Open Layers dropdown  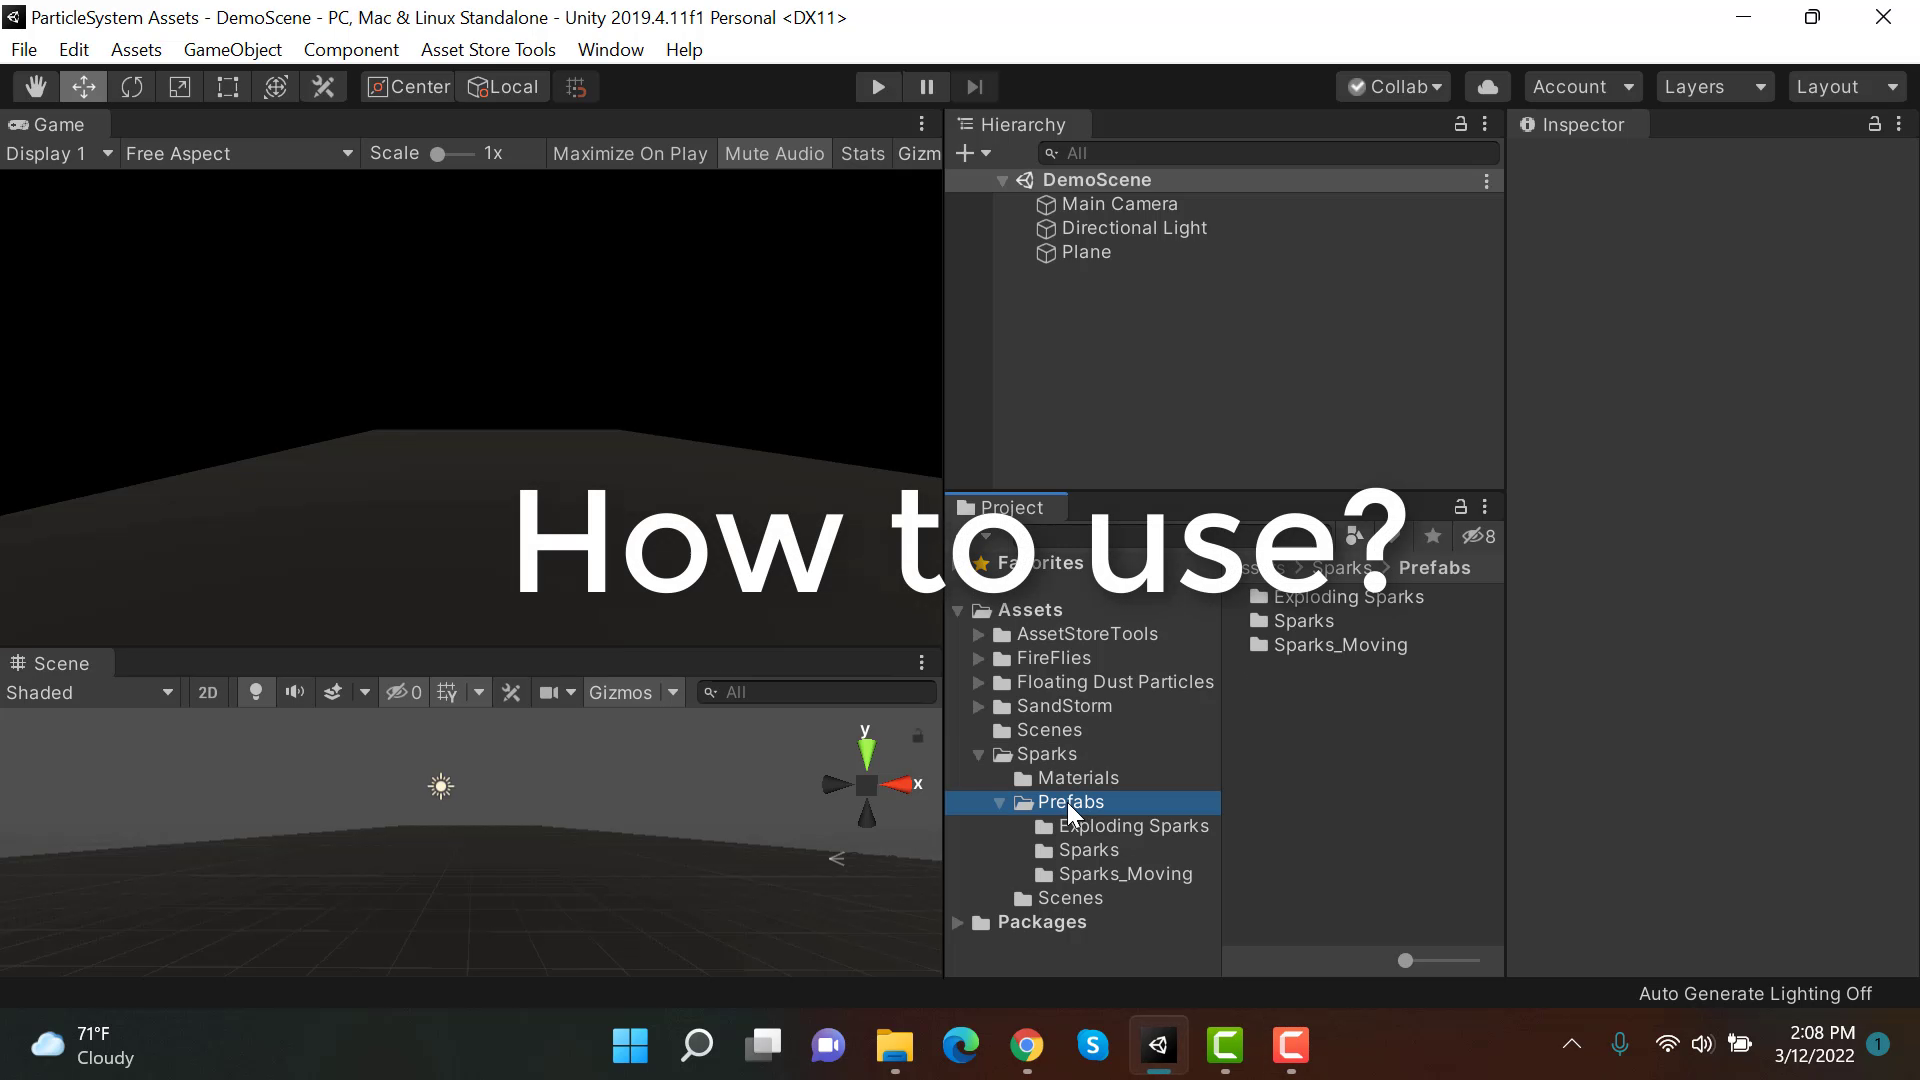click(x=1715, y=87)
